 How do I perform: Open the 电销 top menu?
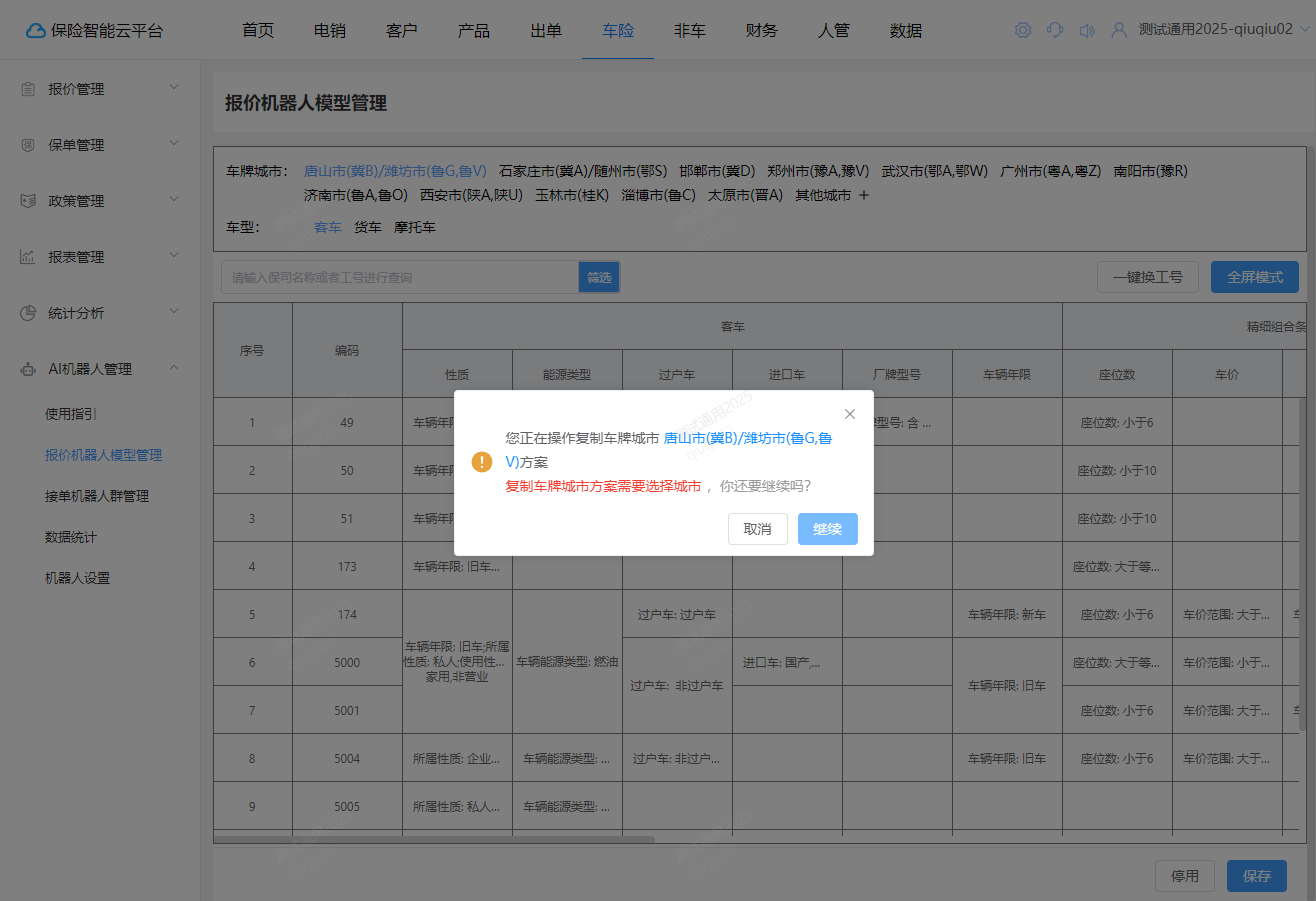click(330, 30)
